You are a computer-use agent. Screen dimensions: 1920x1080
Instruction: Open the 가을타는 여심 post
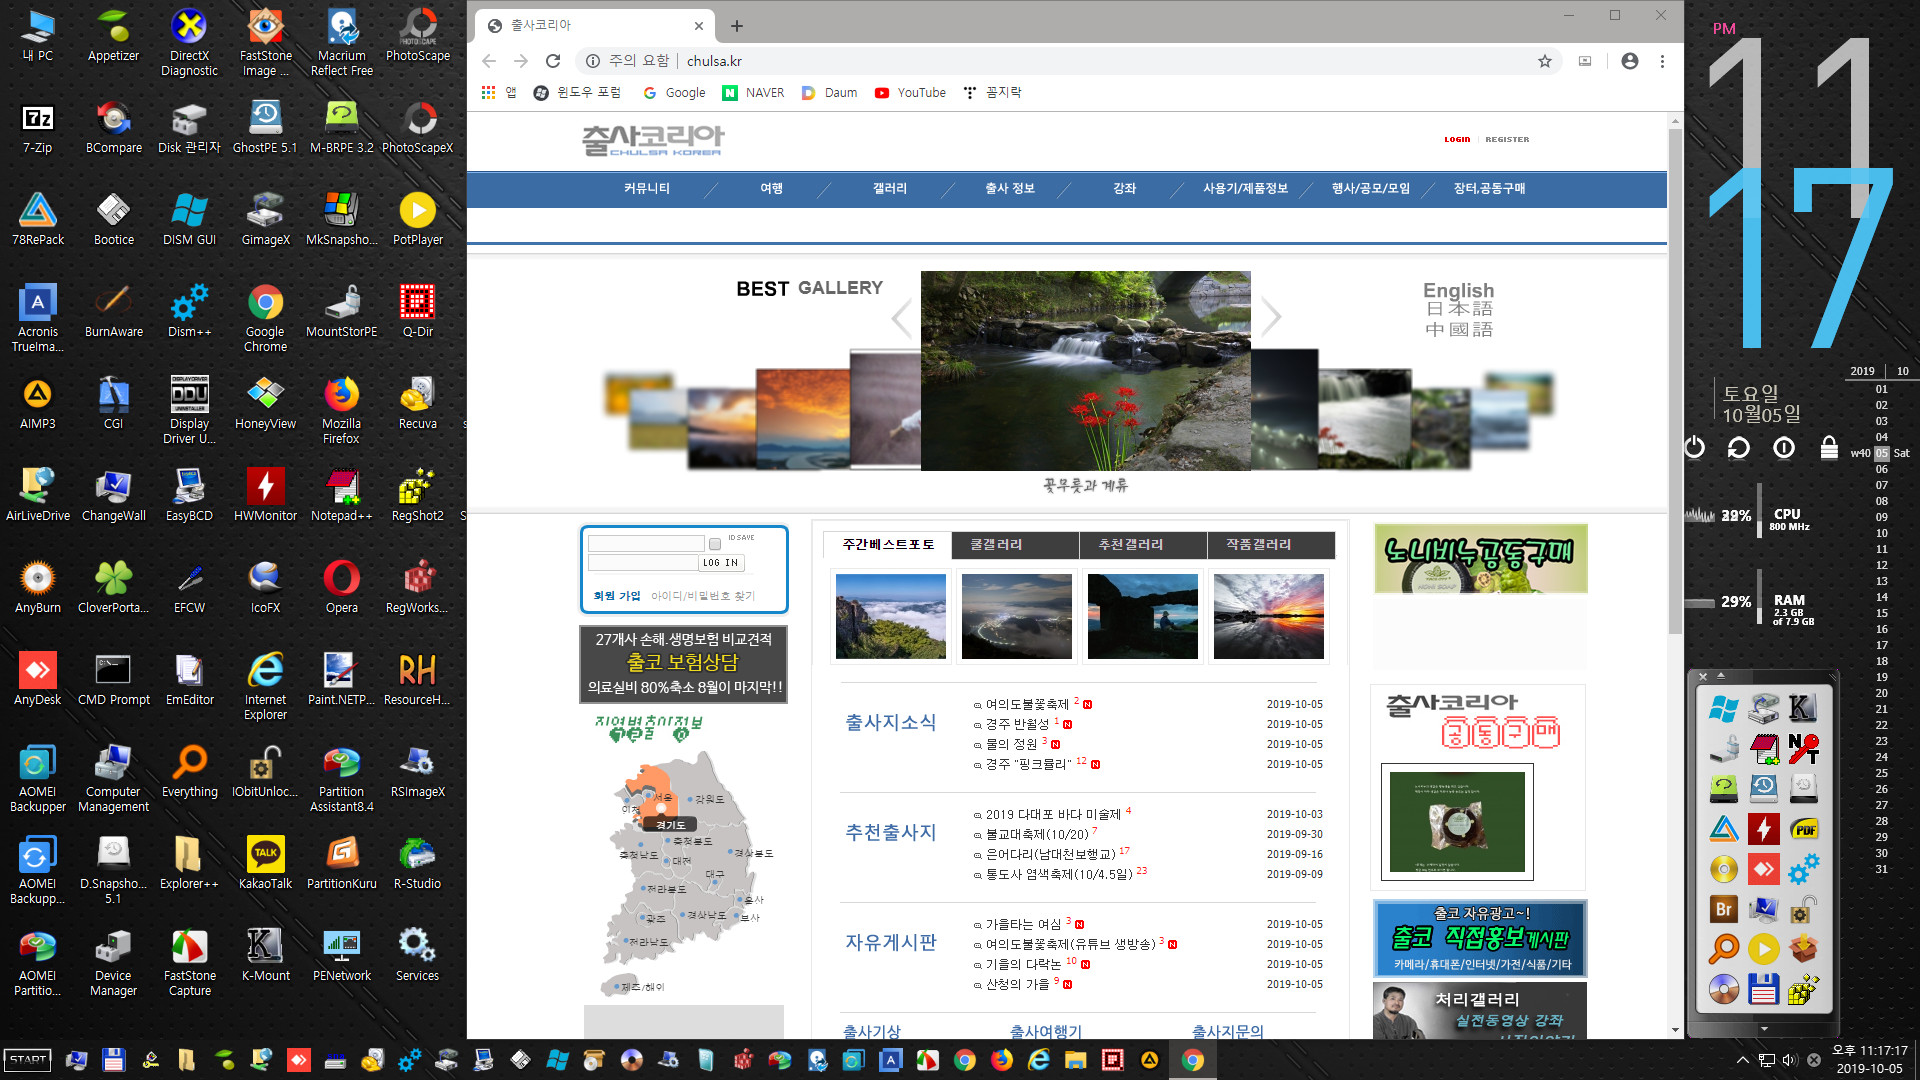1023,925
